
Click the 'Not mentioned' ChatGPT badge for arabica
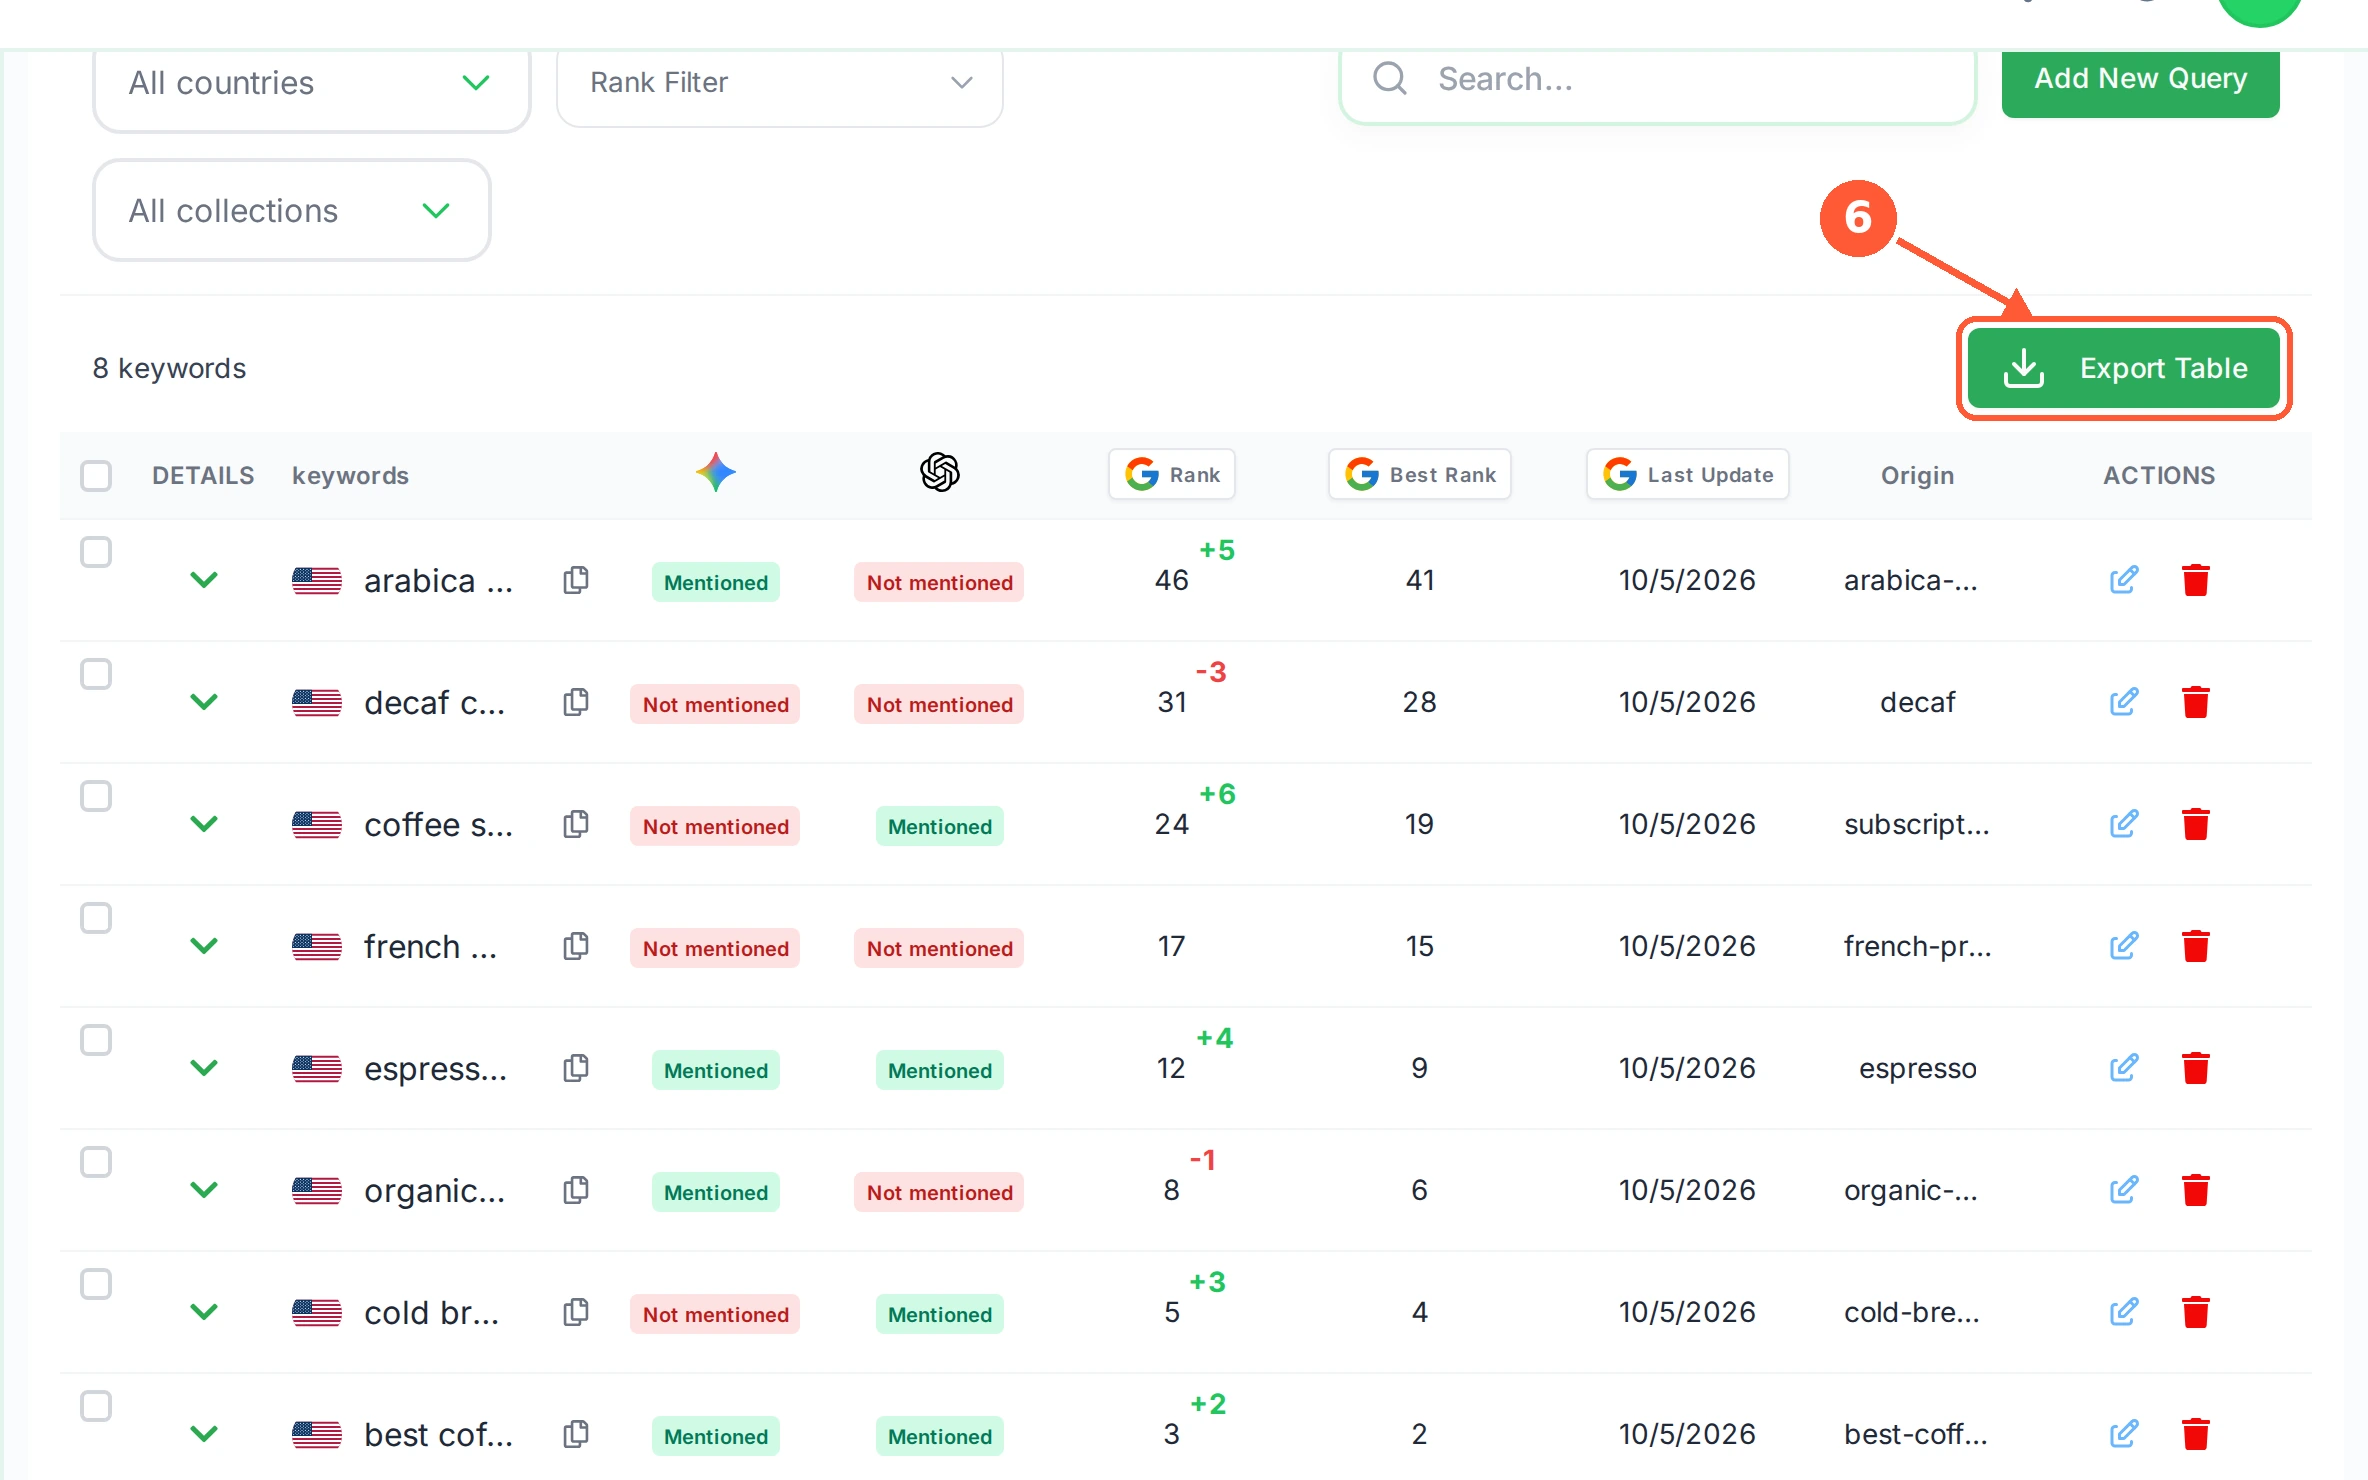[x=940, y=582]
